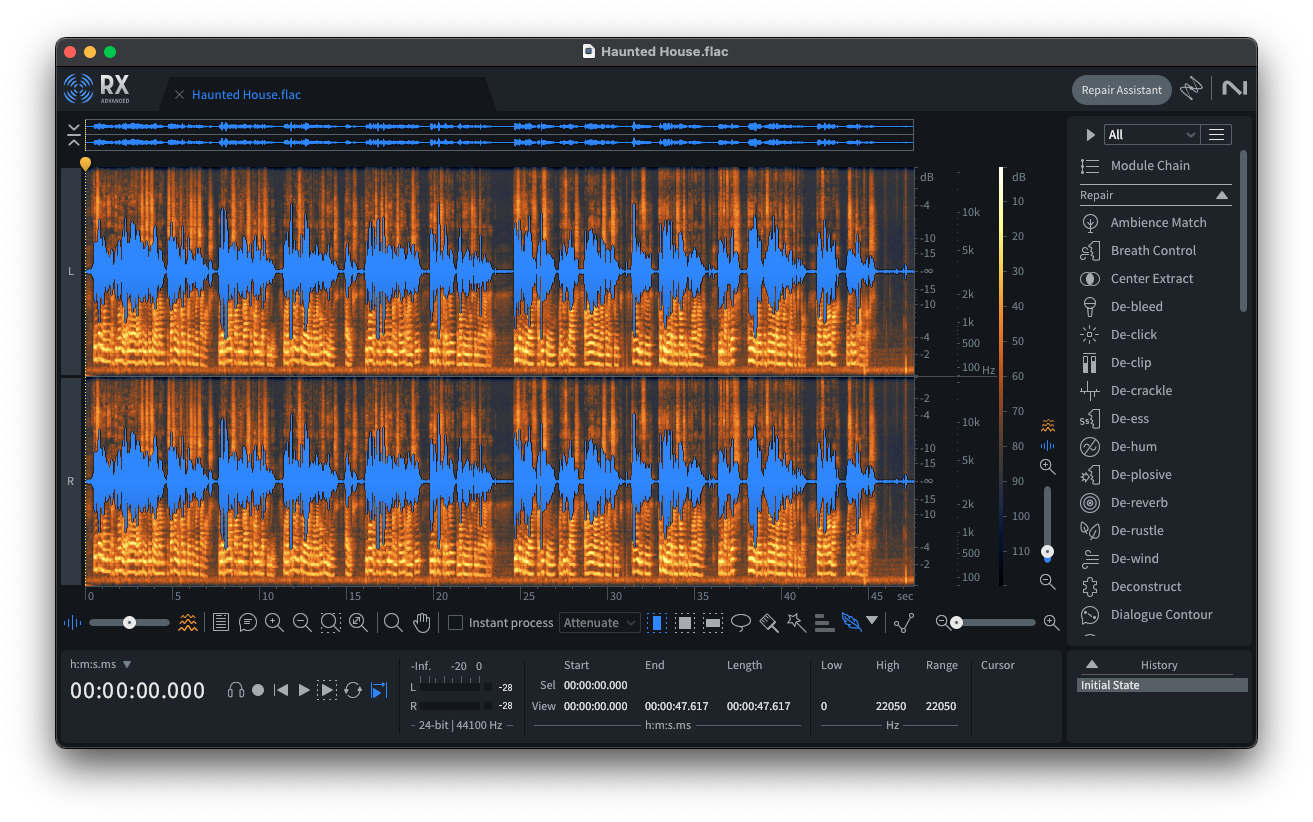This screenshot has height=822, width=1313.
Task: Activate the Grab and Drag hand tool
Action: [x=422, y=622]
